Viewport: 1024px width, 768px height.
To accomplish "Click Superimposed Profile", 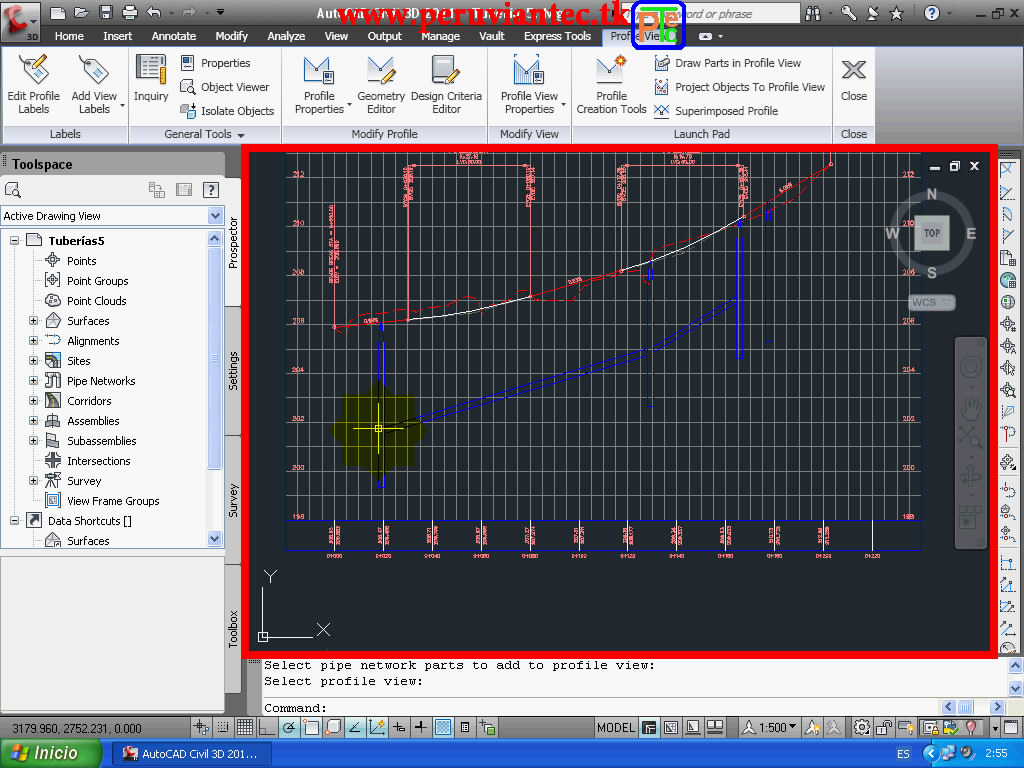I will [x=716, y=111].
